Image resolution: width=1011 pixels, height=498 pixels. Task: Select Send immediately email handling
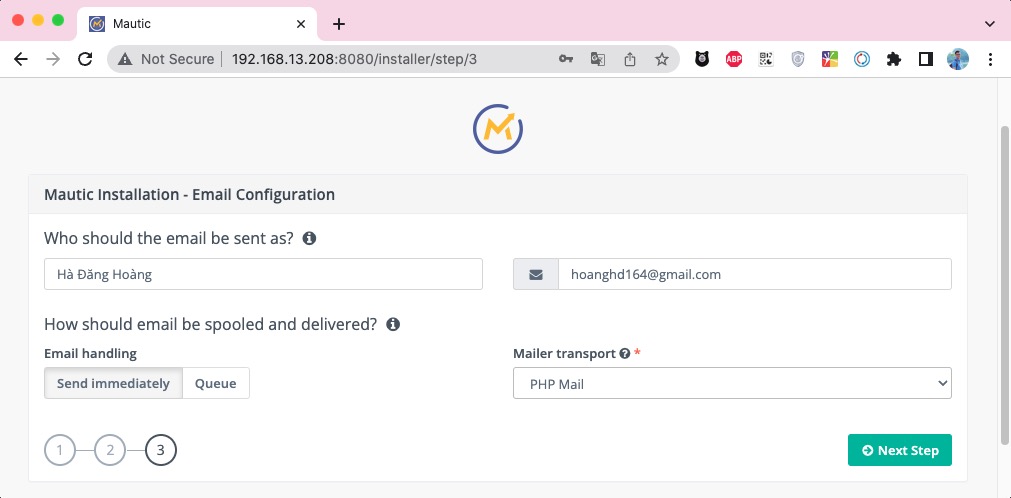[113, 383]
